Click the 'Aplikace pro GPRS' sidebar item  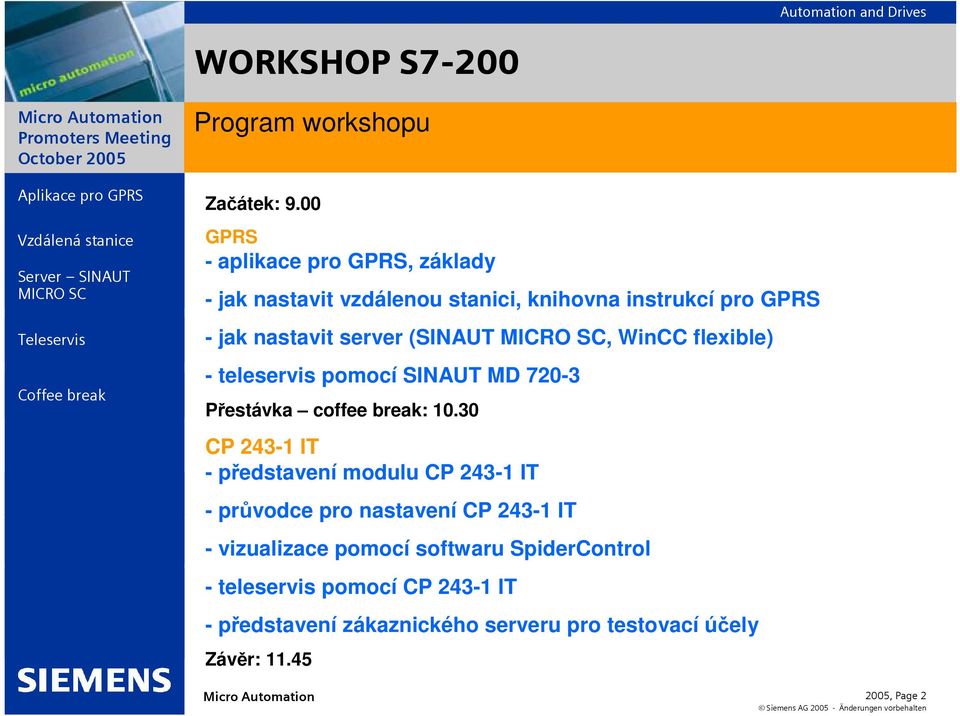(x=80, y=195)
